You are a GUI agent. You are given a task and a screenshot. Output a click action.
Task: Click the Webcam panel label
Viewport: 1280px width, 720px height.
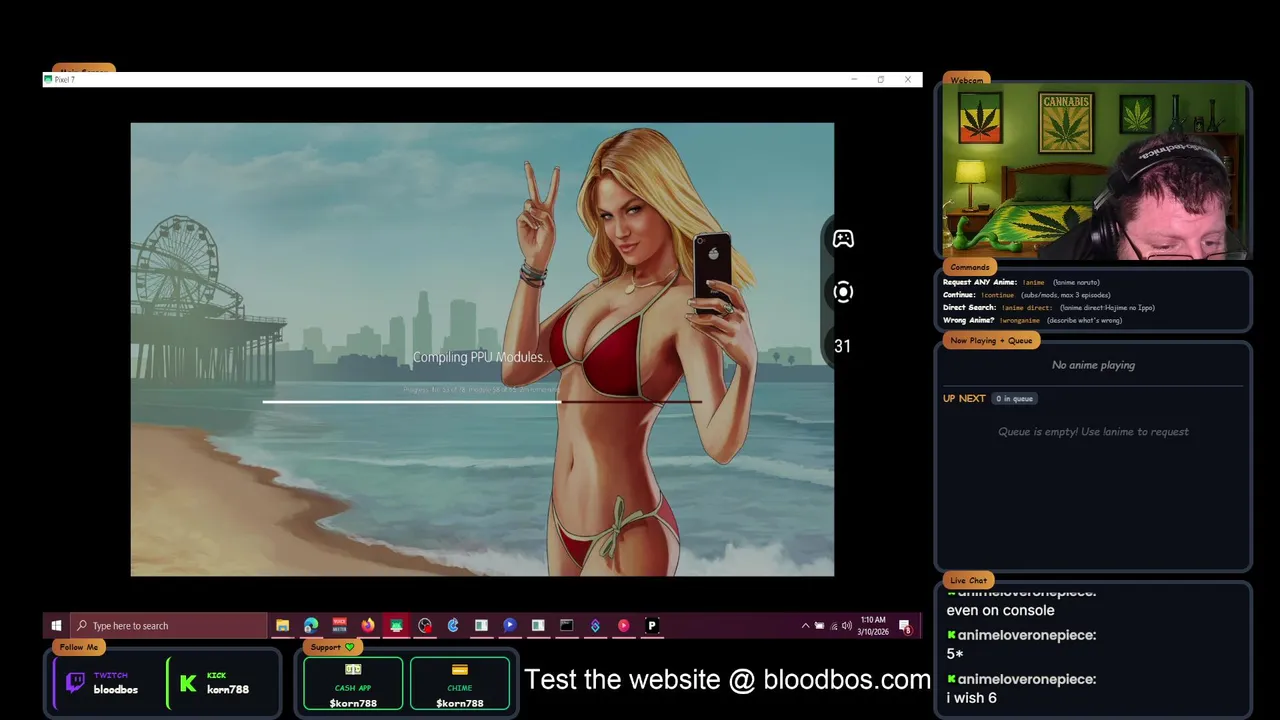tap(967, 80)
